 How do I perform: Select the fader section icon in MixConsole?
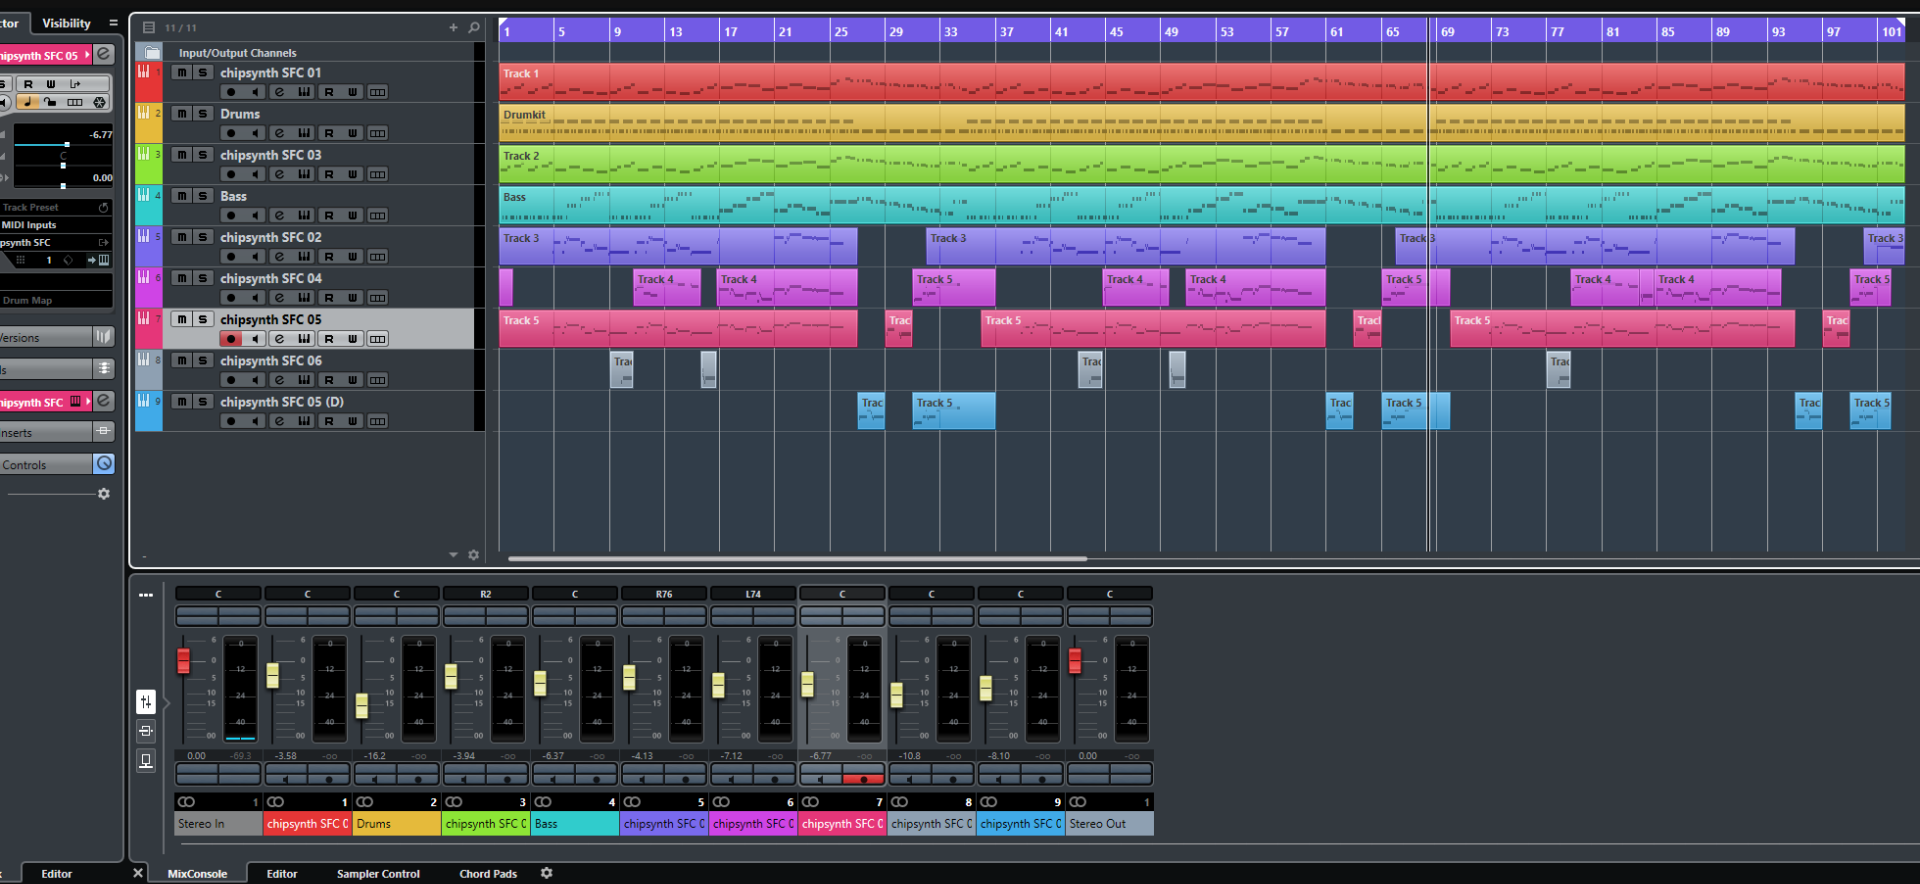pos(145,702)
